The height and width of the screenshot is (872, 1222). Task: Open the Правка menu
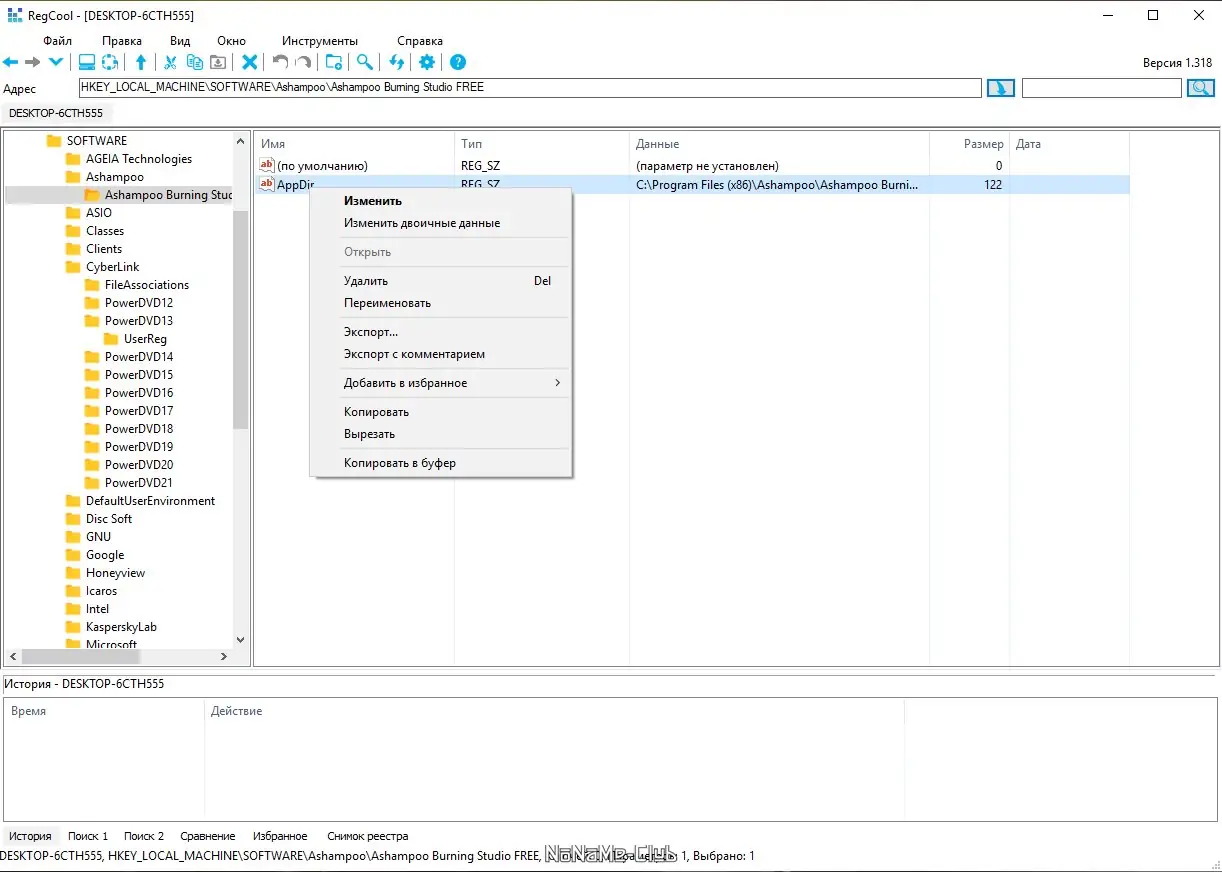122,41
